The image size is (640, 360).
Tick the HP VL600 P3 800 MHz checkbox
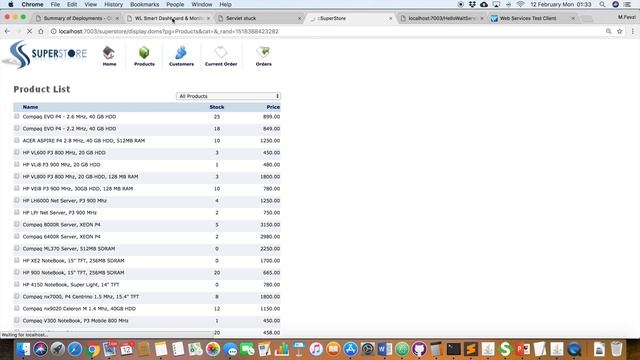[17, 152]
